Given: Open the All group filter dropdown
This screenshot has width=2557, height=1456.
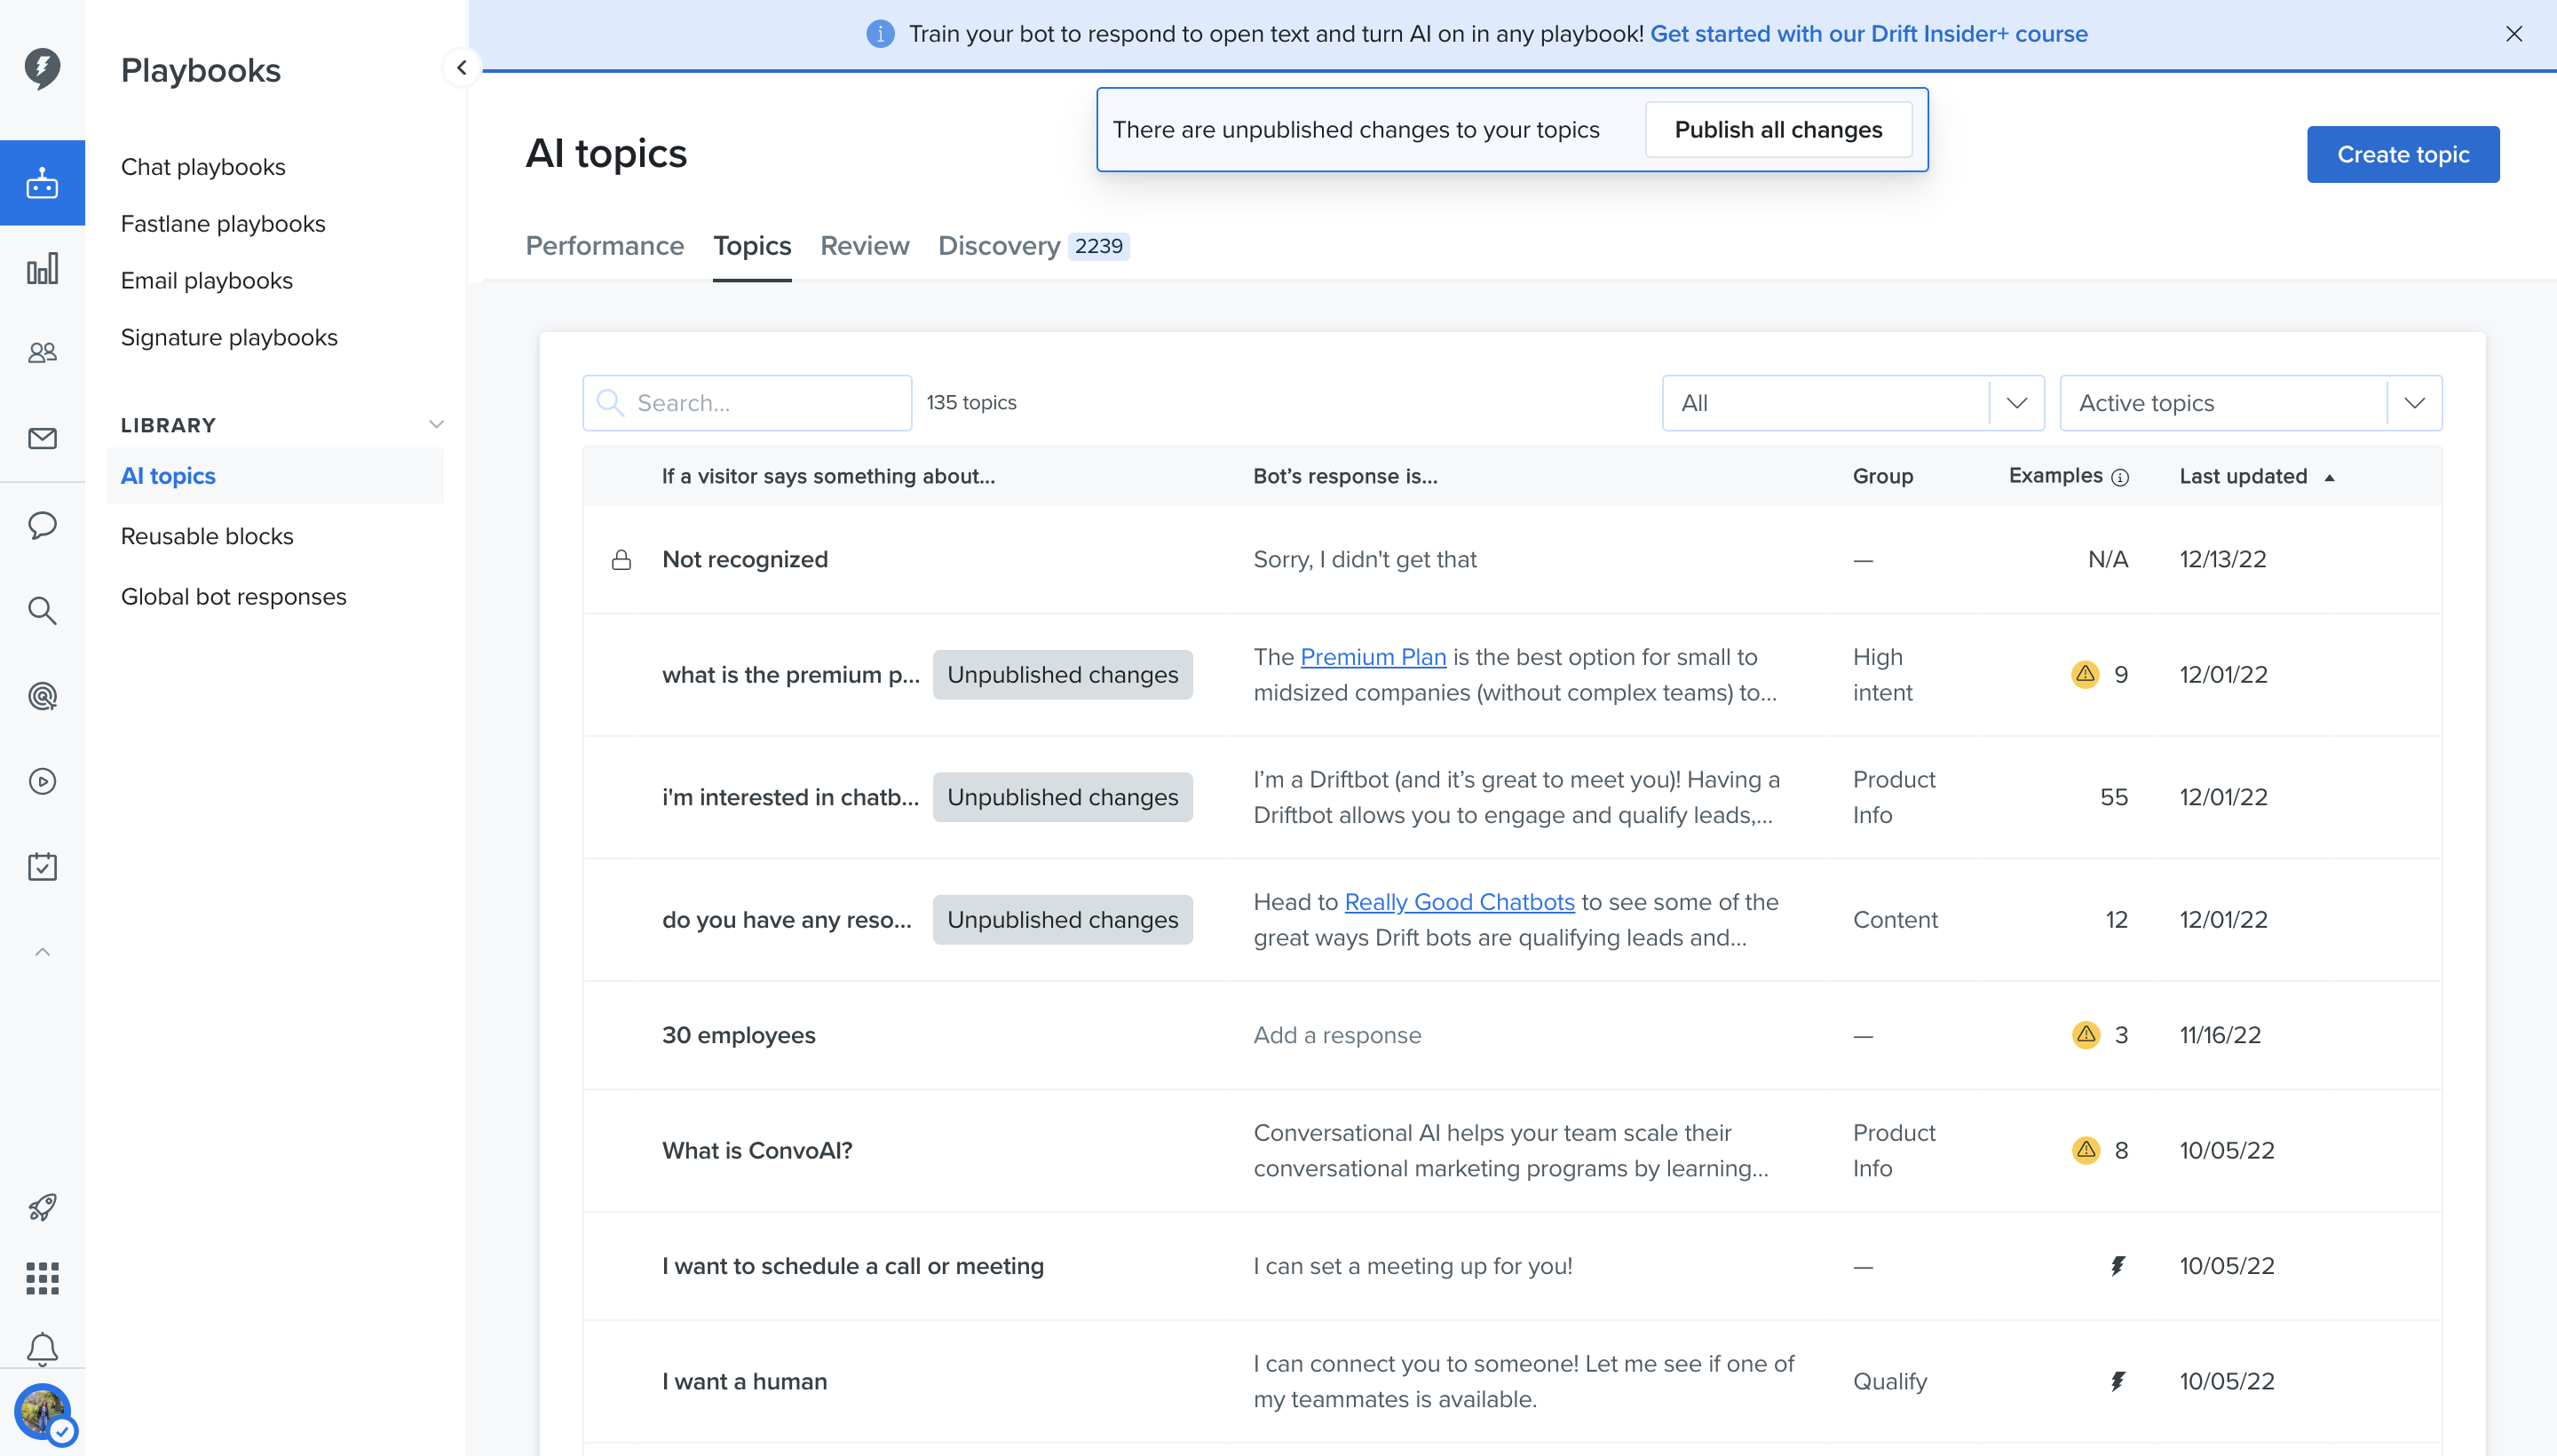Looking at the screenshot, I should point(1852,403).
